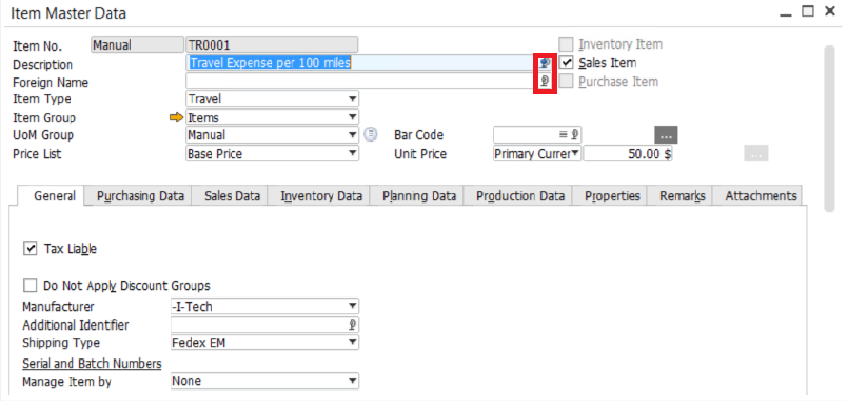
Task: Click the vertical scrollbar on the right
Action: pyautogui.click(x=828, y=128)
